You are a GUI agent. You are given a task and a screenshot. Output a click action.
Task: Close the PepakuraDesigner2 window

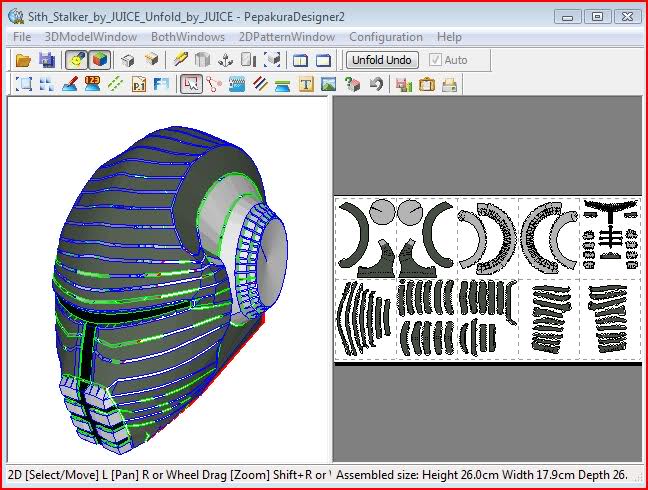(x=627, y=17)
